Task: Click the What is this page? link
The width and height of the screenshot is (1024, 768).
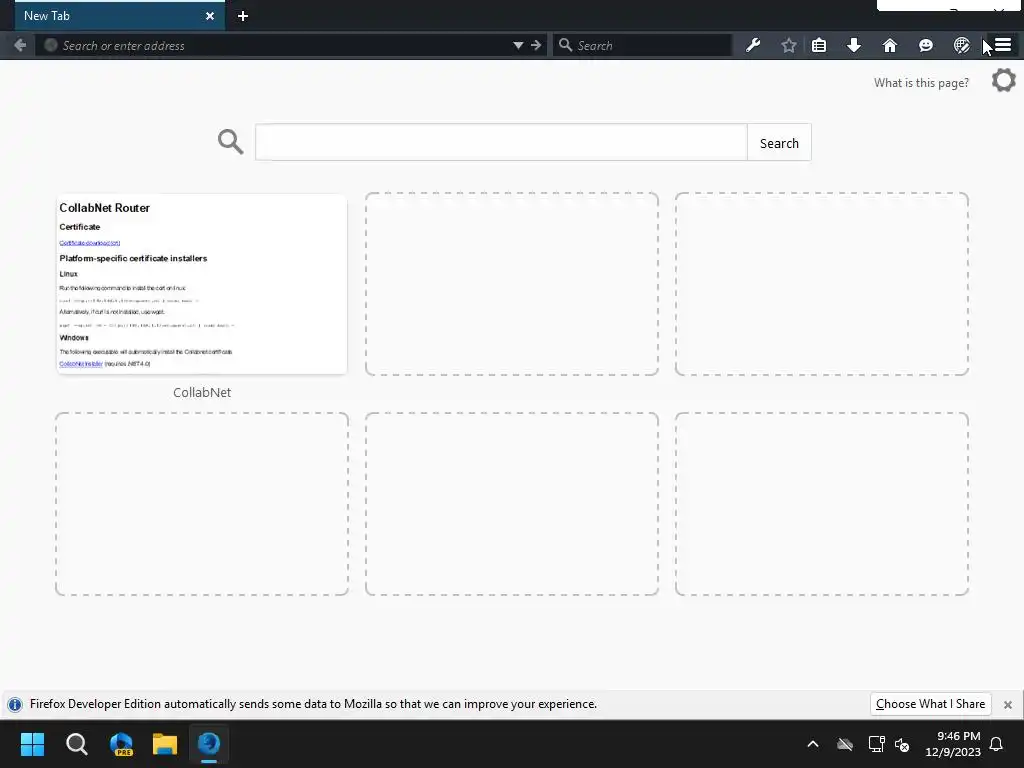Action: pos(921,82)
